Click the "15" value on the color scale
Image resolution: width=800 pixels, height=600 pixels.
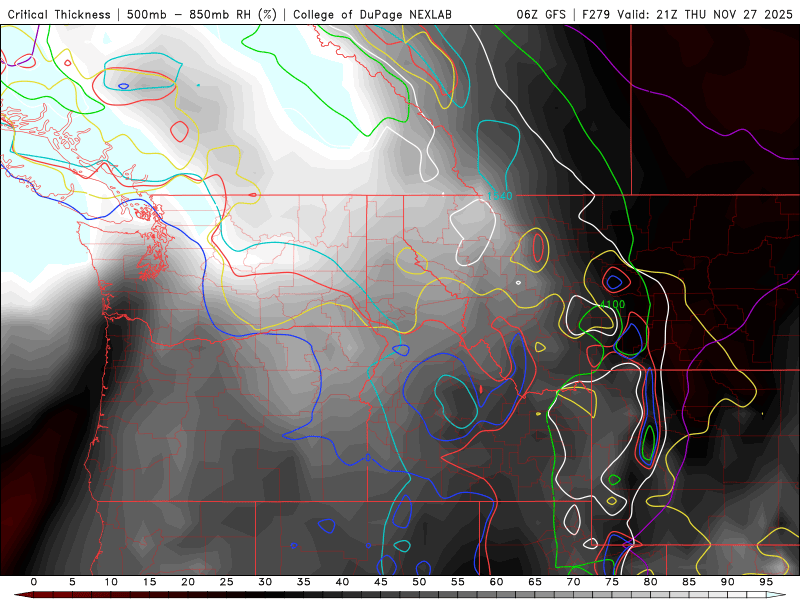coord(149,582)
